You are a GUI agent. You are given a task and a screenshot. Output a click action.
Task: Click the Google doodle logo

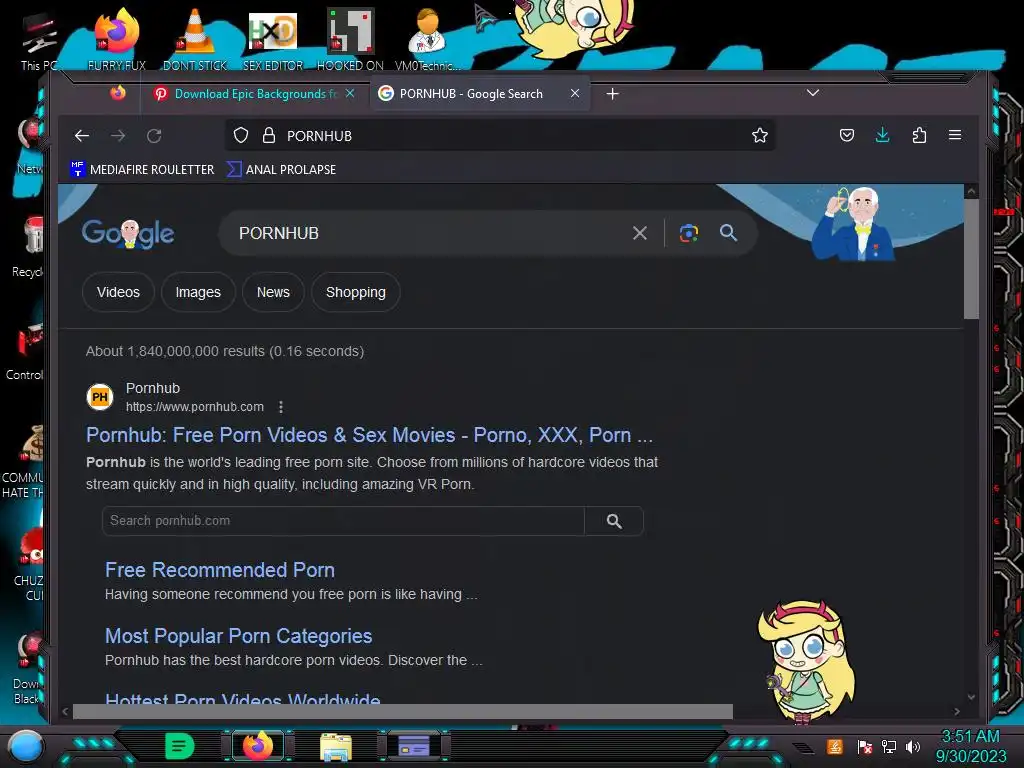(128, 233)
